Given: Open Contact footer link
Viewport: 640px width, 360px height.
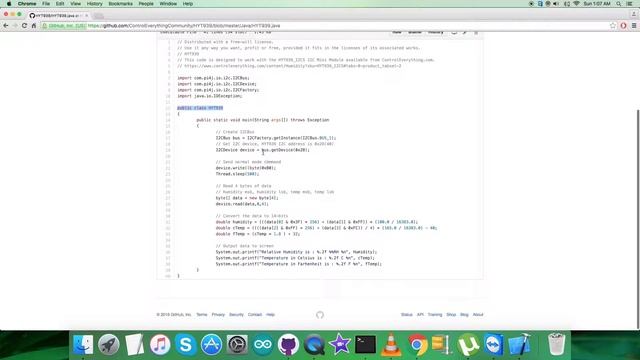Looking at the screenshot, I should pos(255,315).
